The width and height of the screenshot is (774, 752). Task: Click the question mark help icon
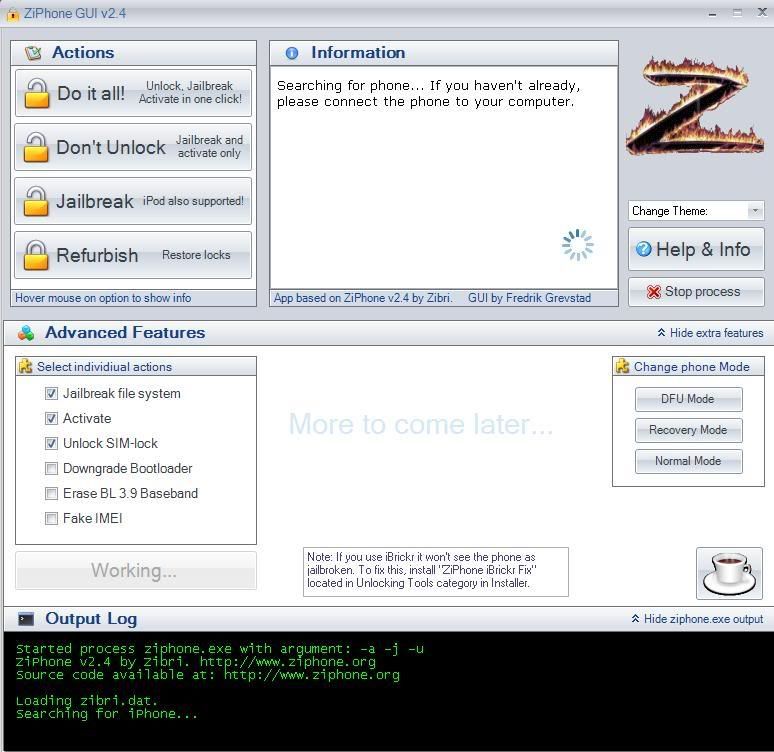tap(644, 249)
